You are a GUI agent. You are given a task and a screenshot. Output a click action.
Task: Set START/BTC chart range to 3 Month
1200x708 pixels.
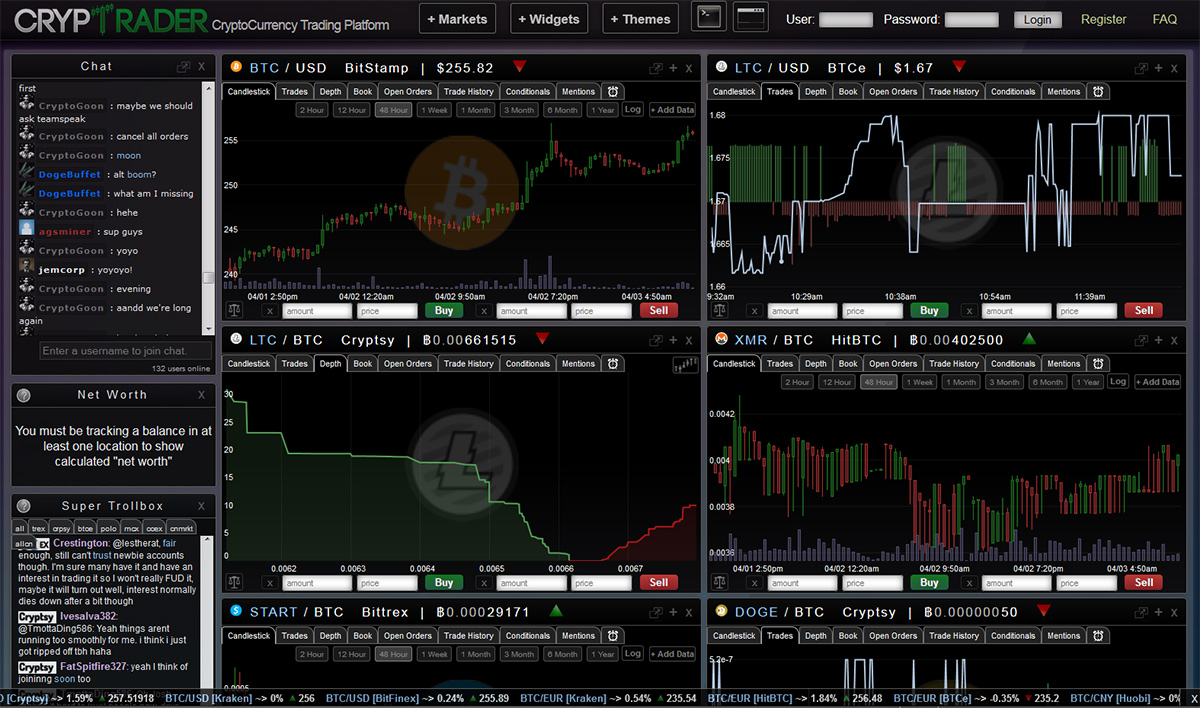pos(519,654)
